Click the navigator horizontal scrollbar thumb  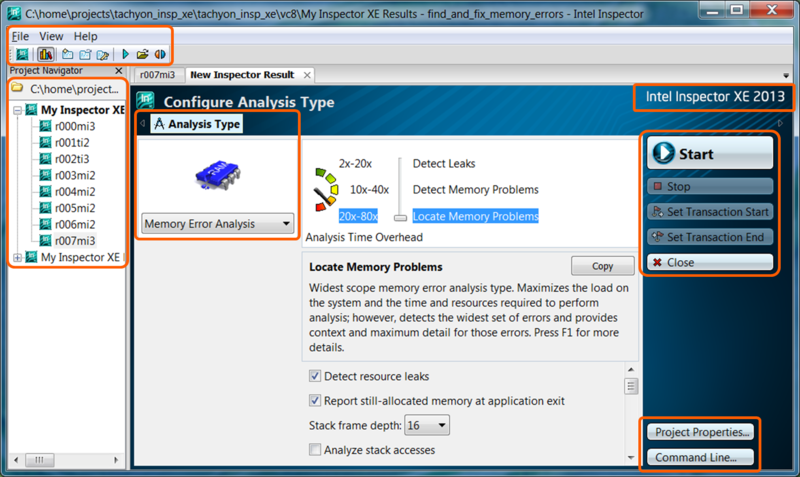[39, 460]
